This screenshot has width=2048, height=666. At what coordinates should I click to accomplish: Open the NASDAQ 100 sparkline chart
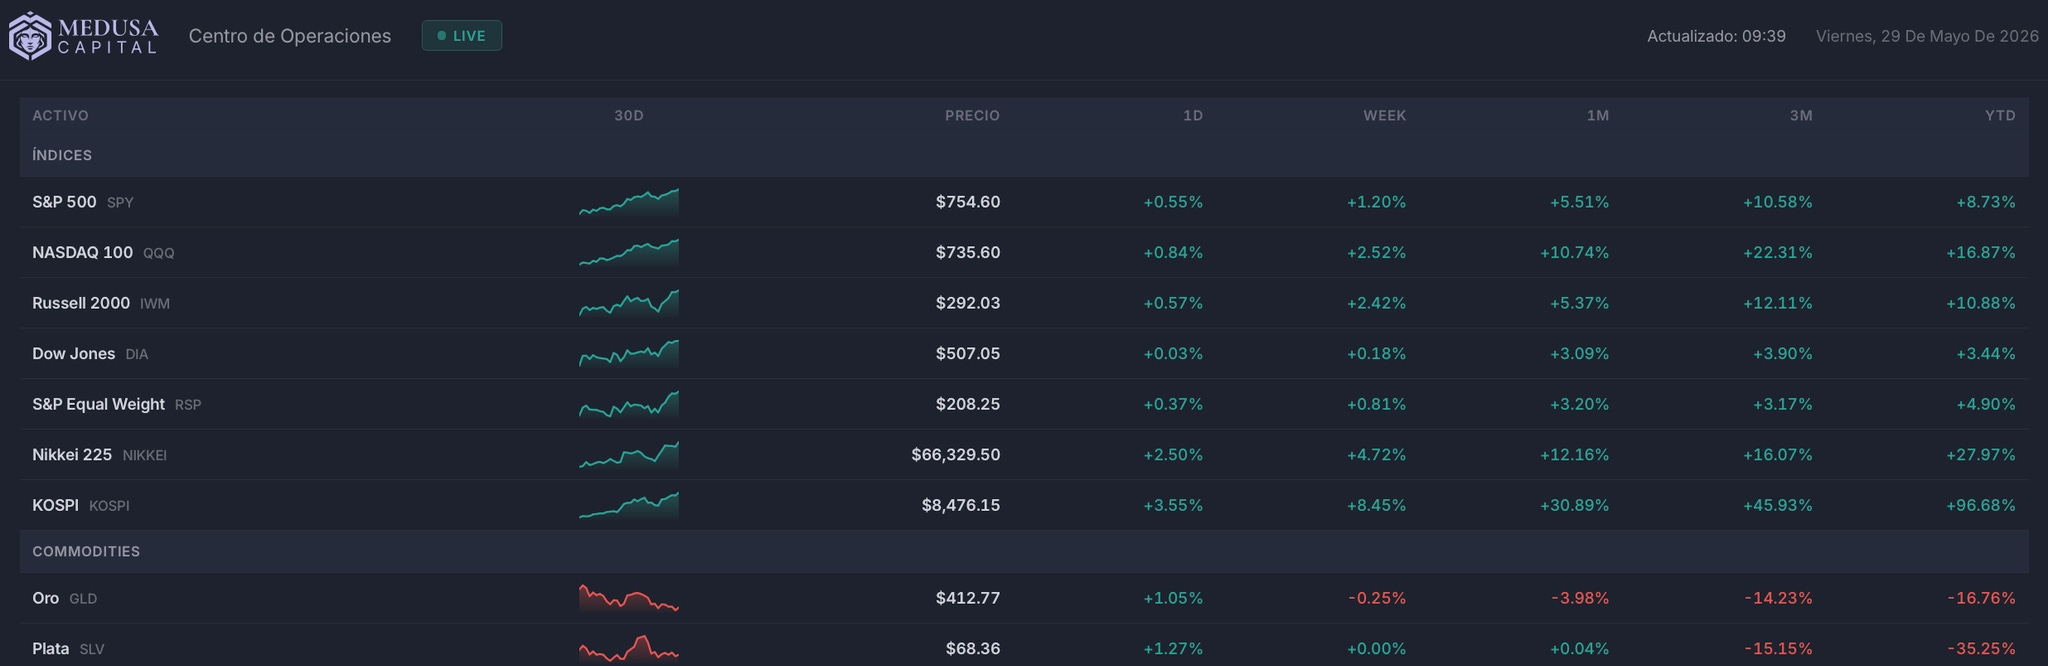click(629, 252)
